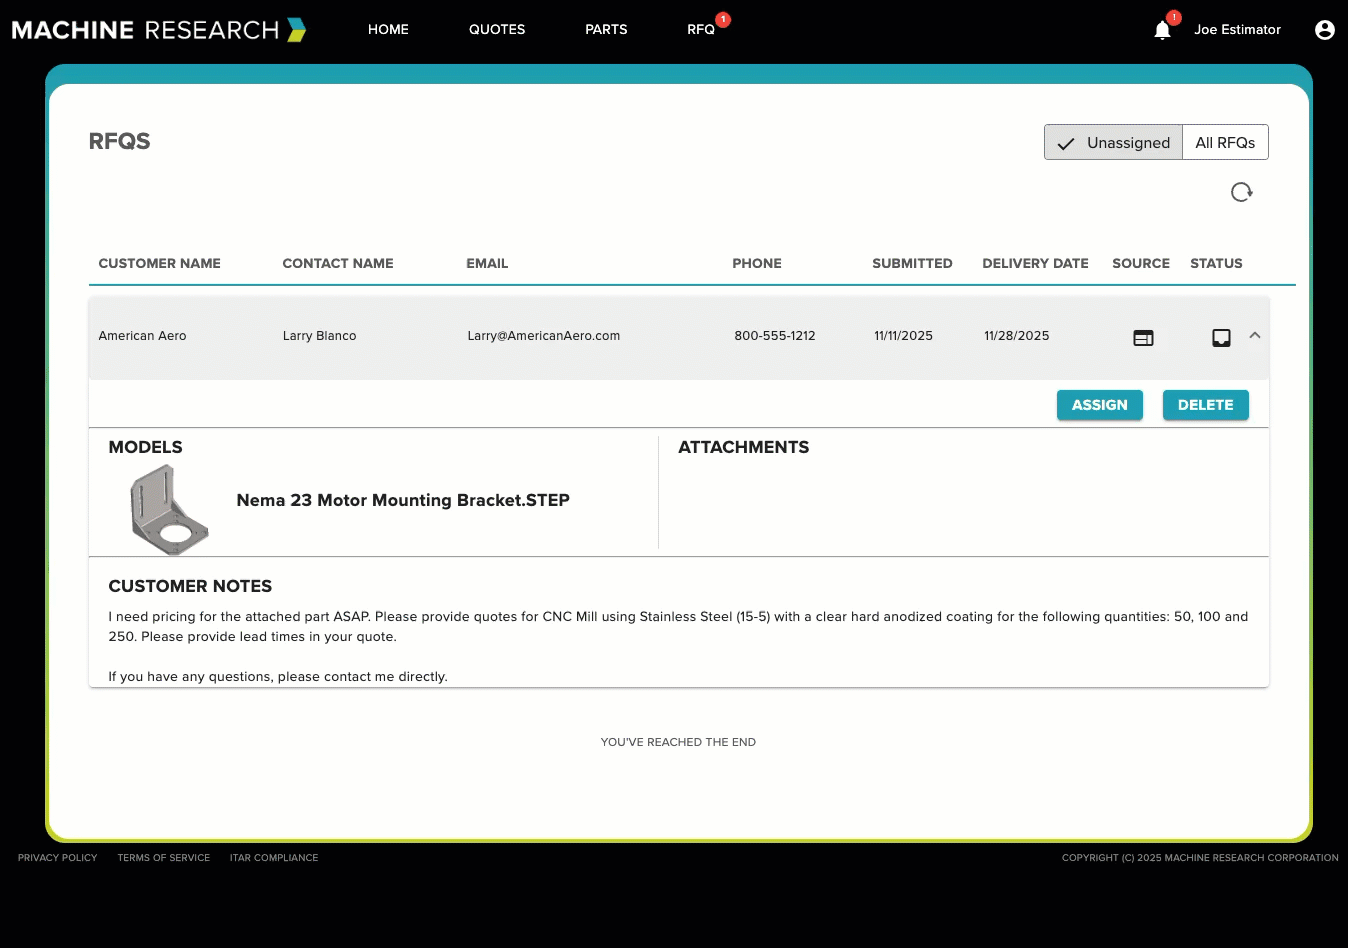Sort by Delivery Date column header

click(1035, 264)
